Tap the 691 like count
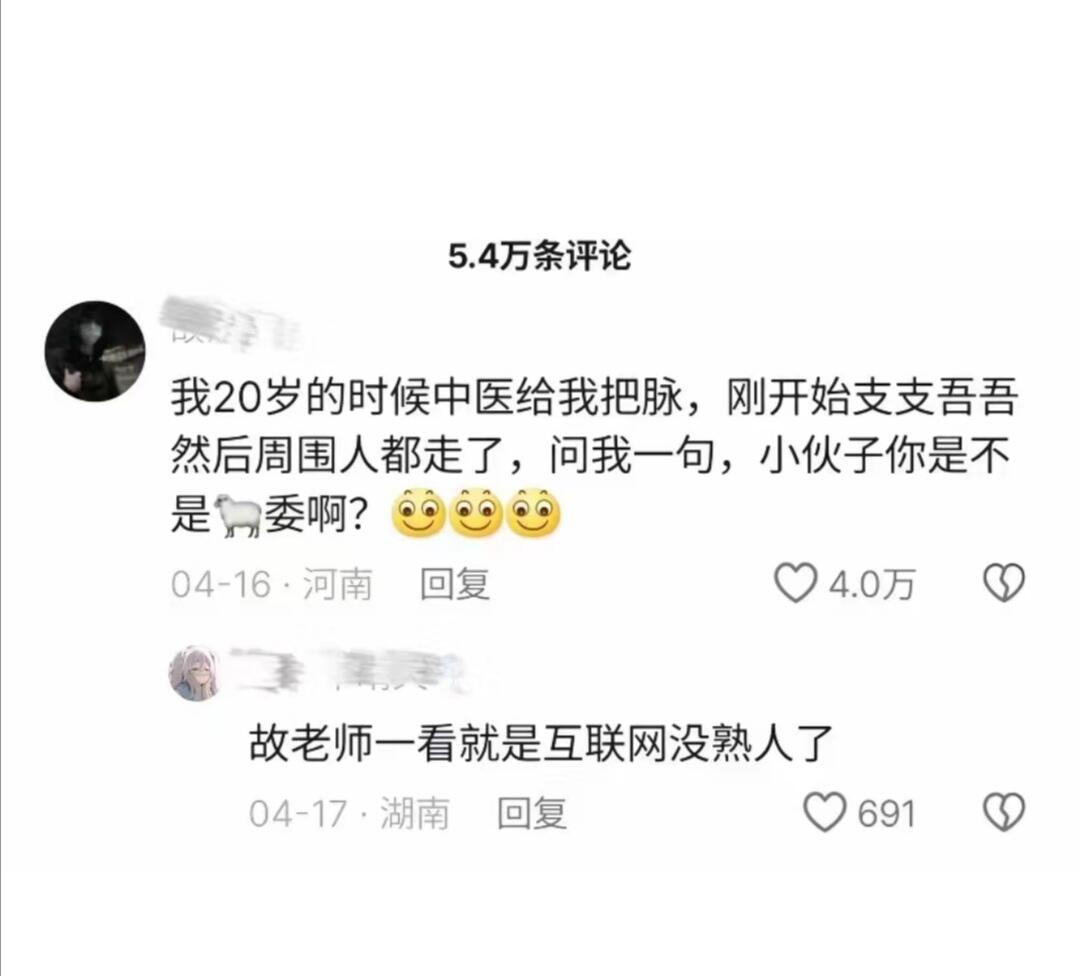This screenshot has height=976, width=1080. coord(886,813)
